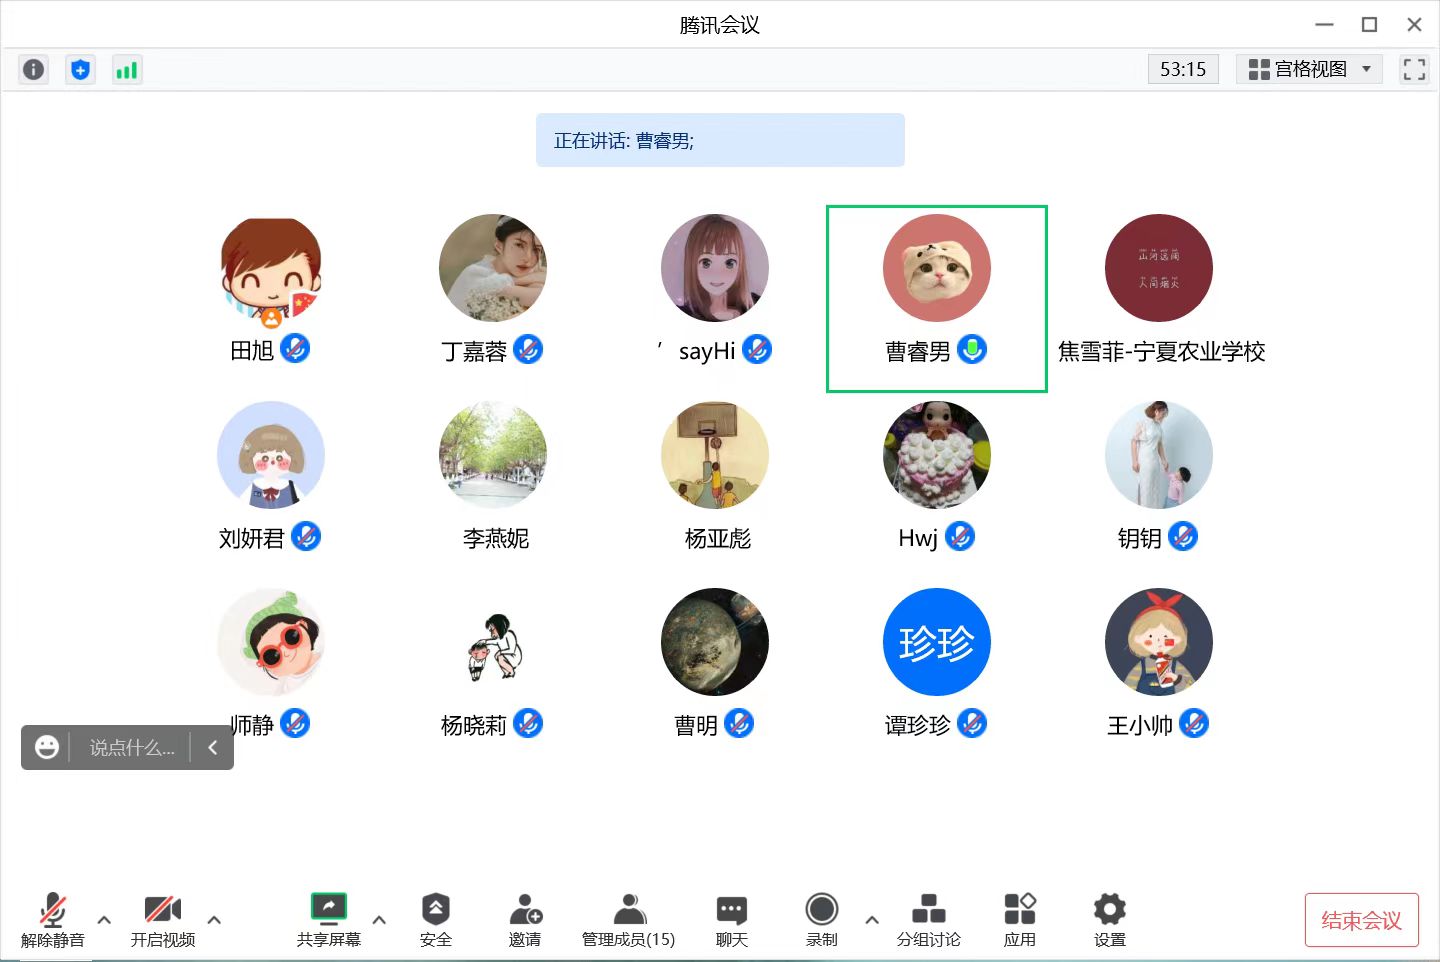Select 师静's sunglasses cartoon avatar

[271, 642]
